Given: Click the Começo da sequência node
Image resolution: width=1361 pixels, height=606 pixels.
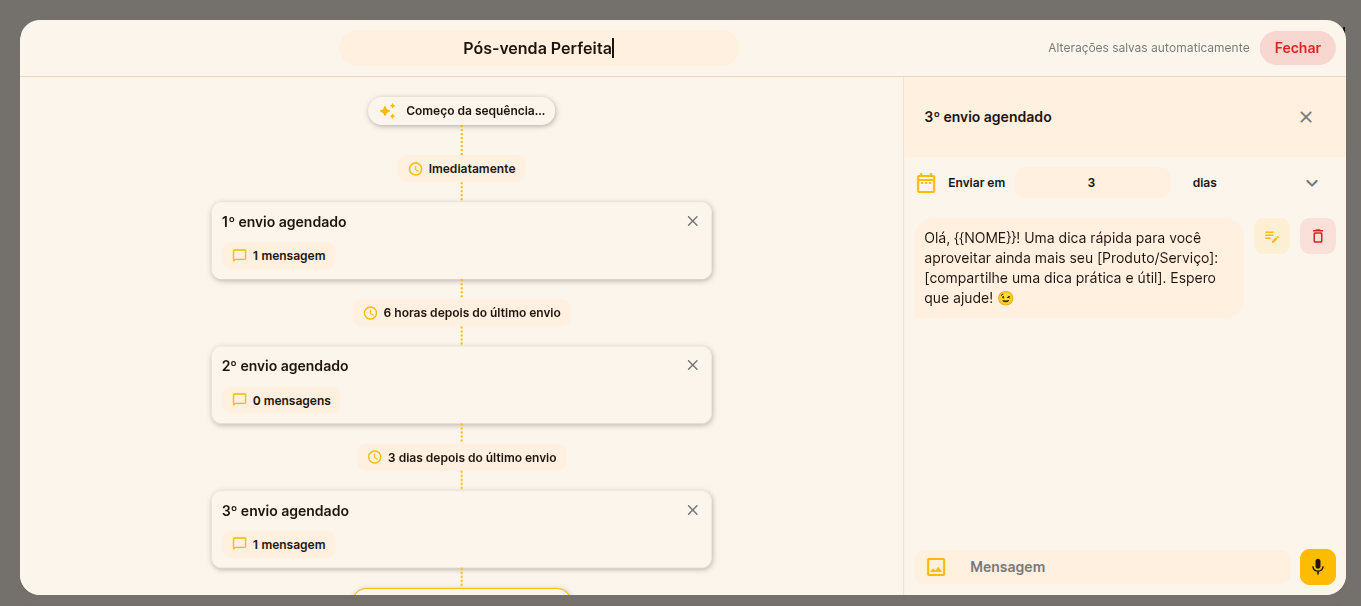Looking at the screenshot, I should point(462,111).
